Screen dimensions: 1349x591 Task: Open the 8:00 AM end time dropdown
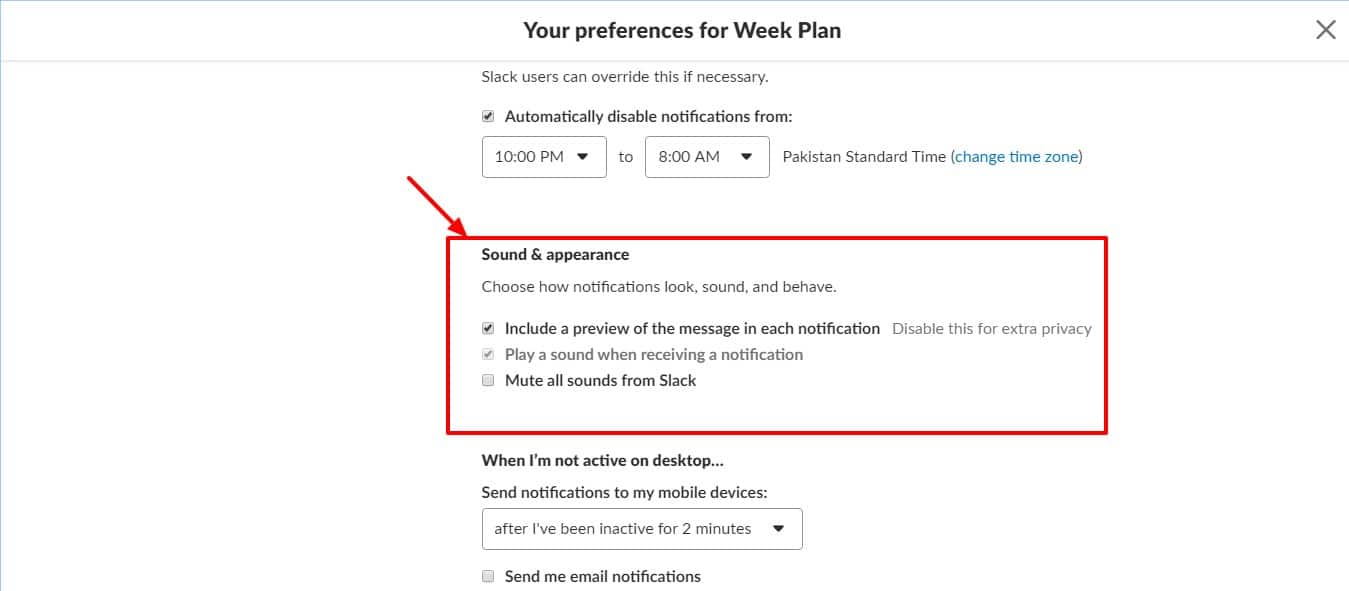(x=706, y=157)
